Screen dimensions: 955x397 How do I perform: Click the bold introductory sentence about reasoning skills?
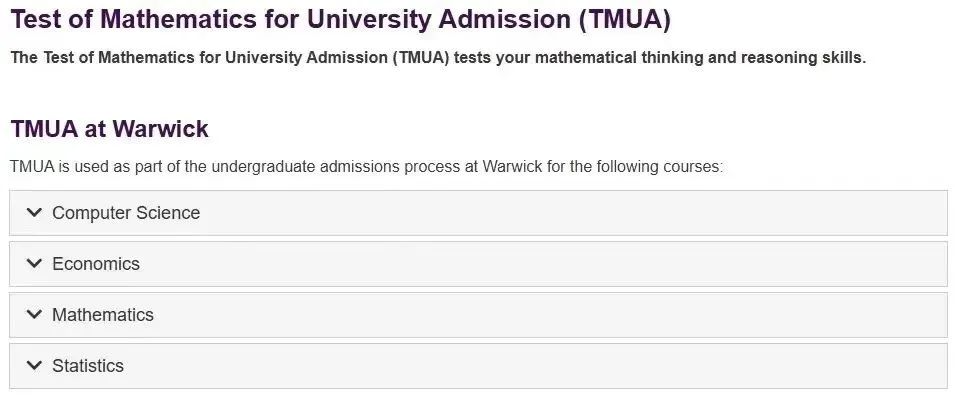[x=438, y=58]
